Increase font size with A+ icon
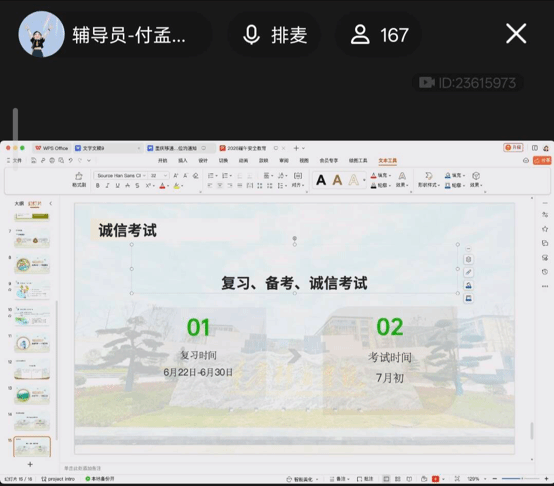 click(176, 176)
